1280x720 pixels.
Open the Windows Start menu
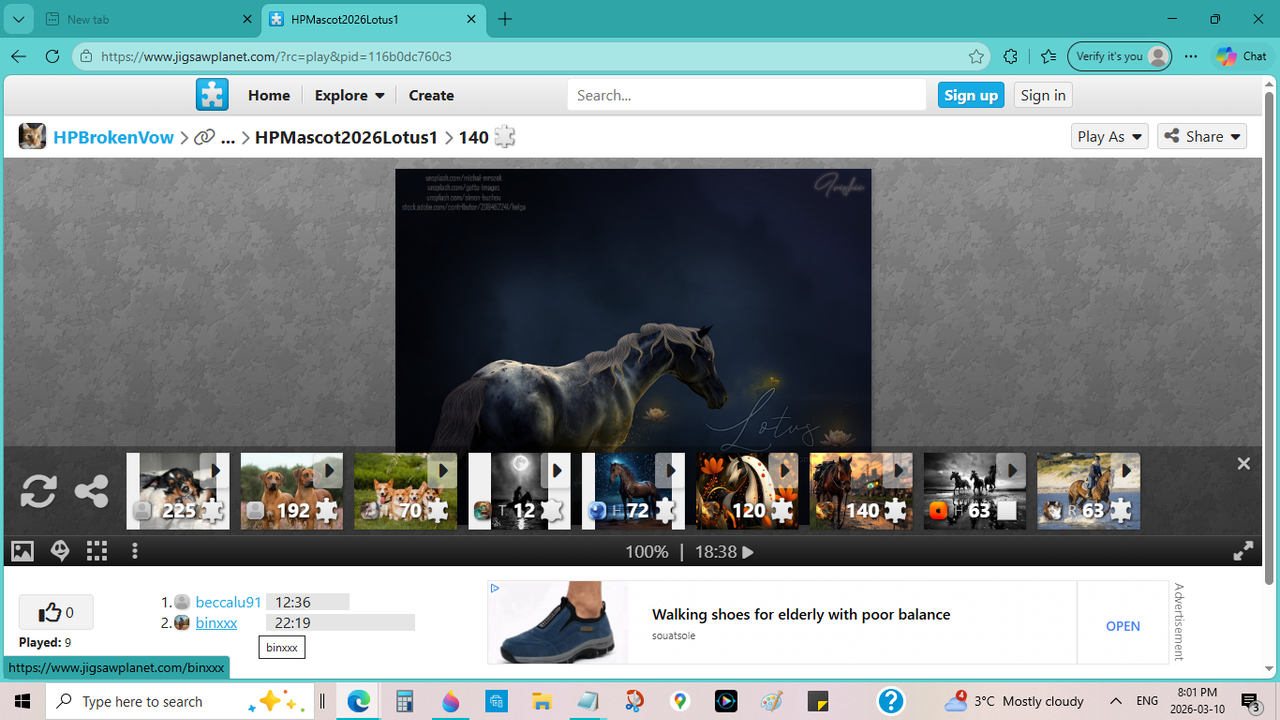click(22, 701)
